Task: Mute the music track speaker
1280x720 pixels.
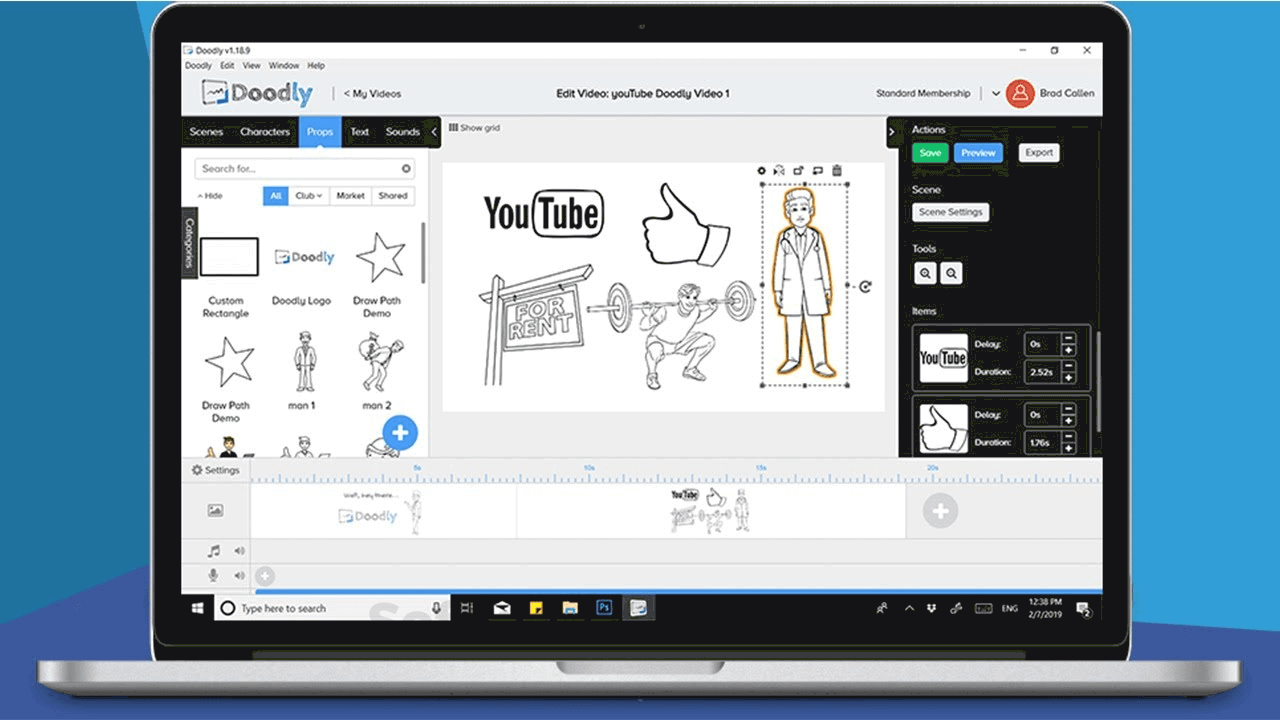Action: click(x=239, y=550)
